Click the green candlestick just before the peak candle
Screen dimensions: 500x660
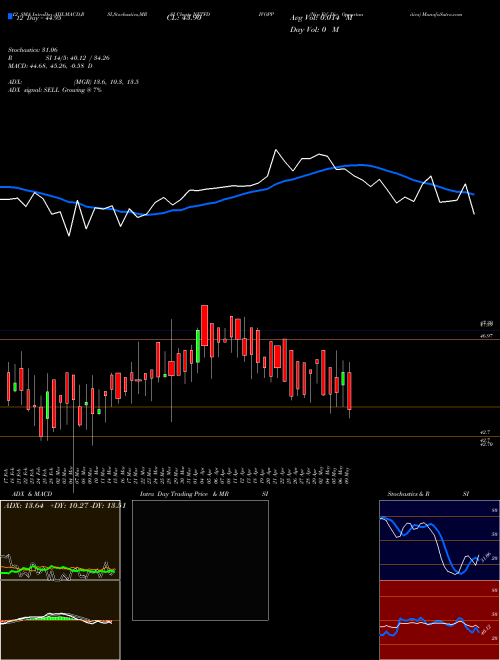(198, 346)
